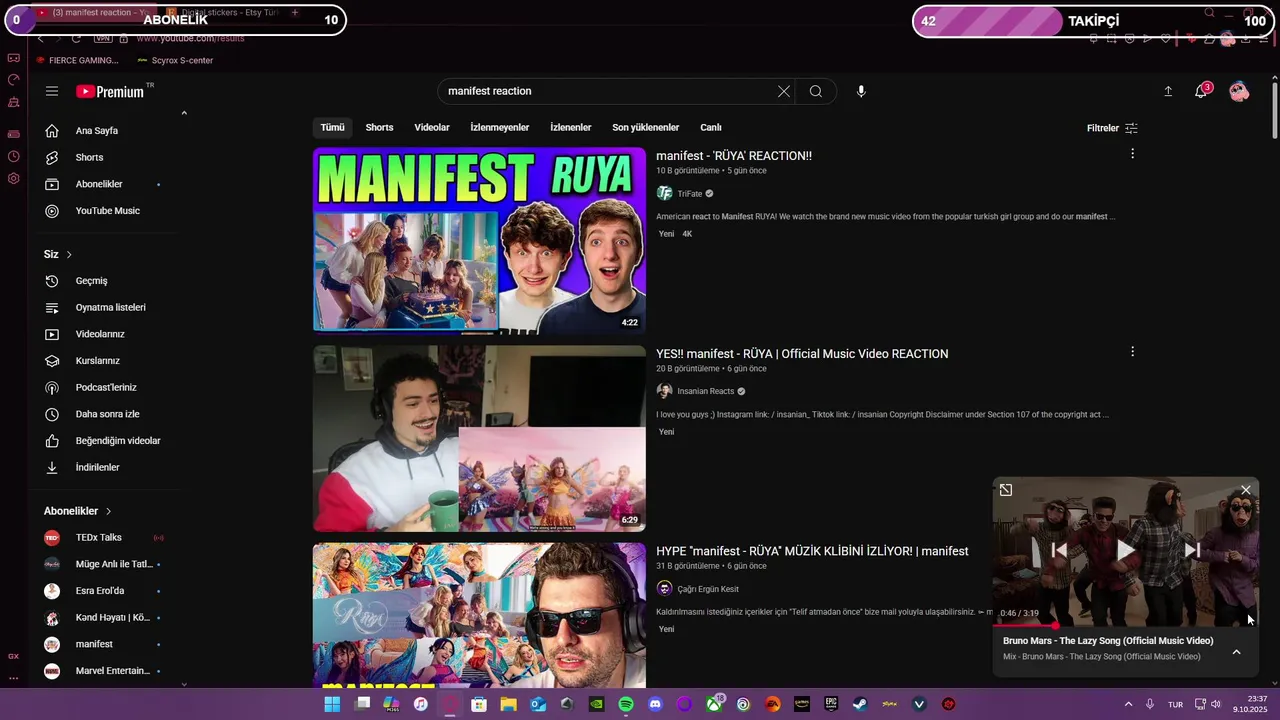1280x720 pixels.
Task: Collapse the miniplayer queue chevron
Action: point(1236,652)
